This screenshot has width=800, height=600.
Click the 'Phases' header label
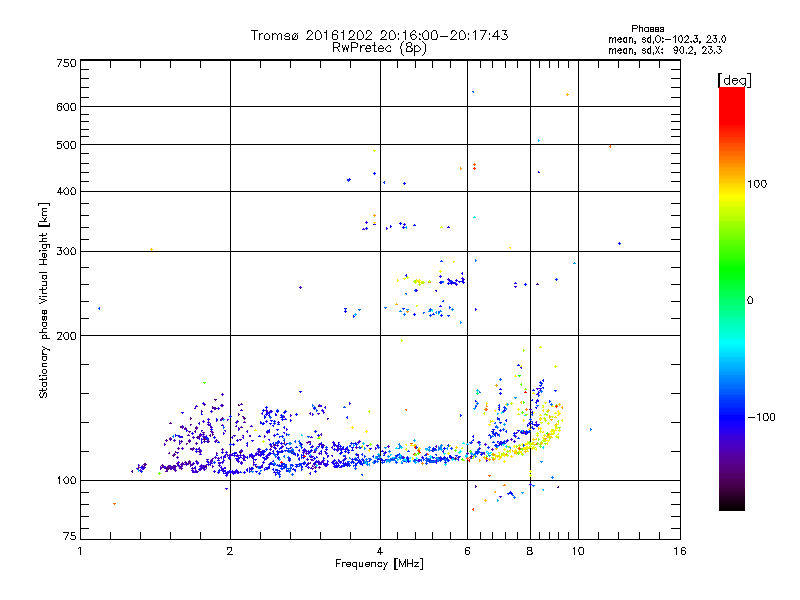tap(647, 29)
